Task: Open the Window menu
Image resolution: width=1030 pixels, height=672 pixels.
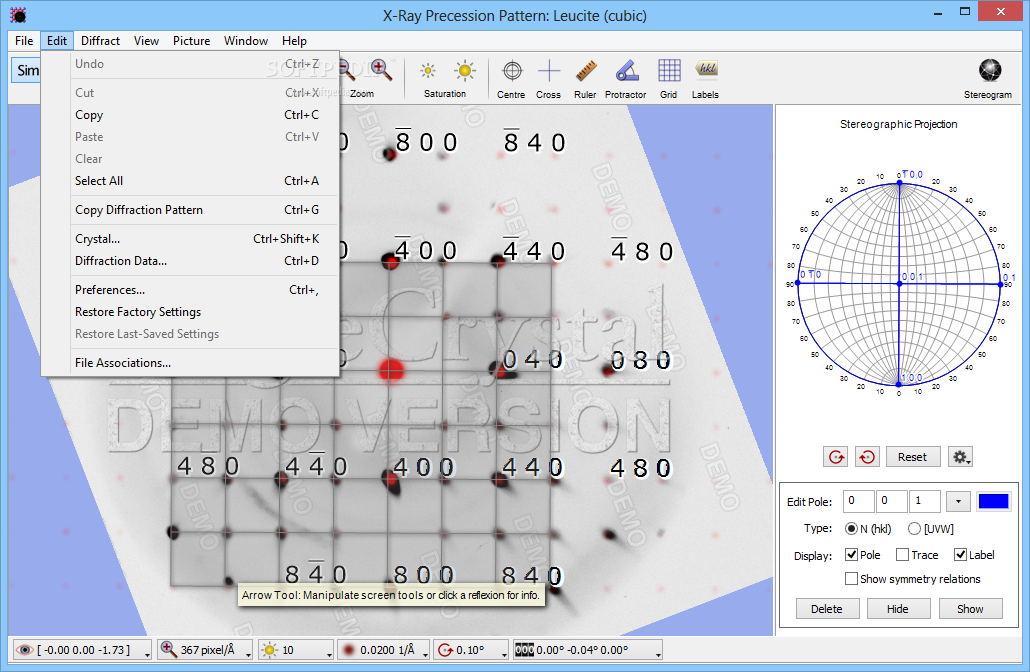Action: [x=246, y=41]
